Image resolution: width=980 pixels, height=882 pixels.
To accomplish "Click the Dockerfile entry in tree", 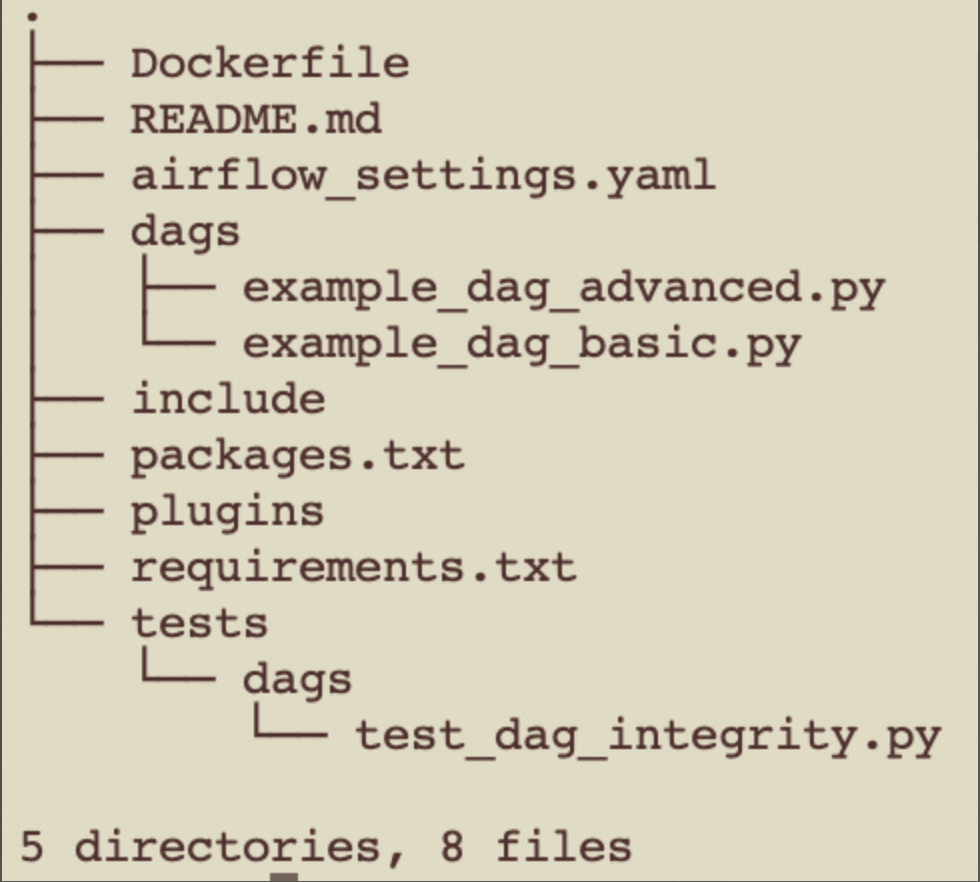I will 269,64.
